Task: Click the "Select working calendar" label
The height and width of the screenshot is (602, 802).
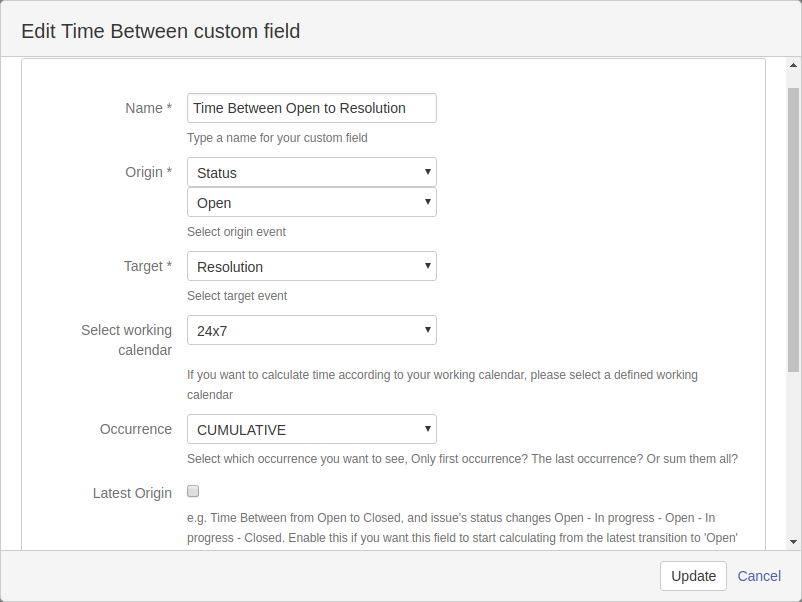Action: pos(127,340)
